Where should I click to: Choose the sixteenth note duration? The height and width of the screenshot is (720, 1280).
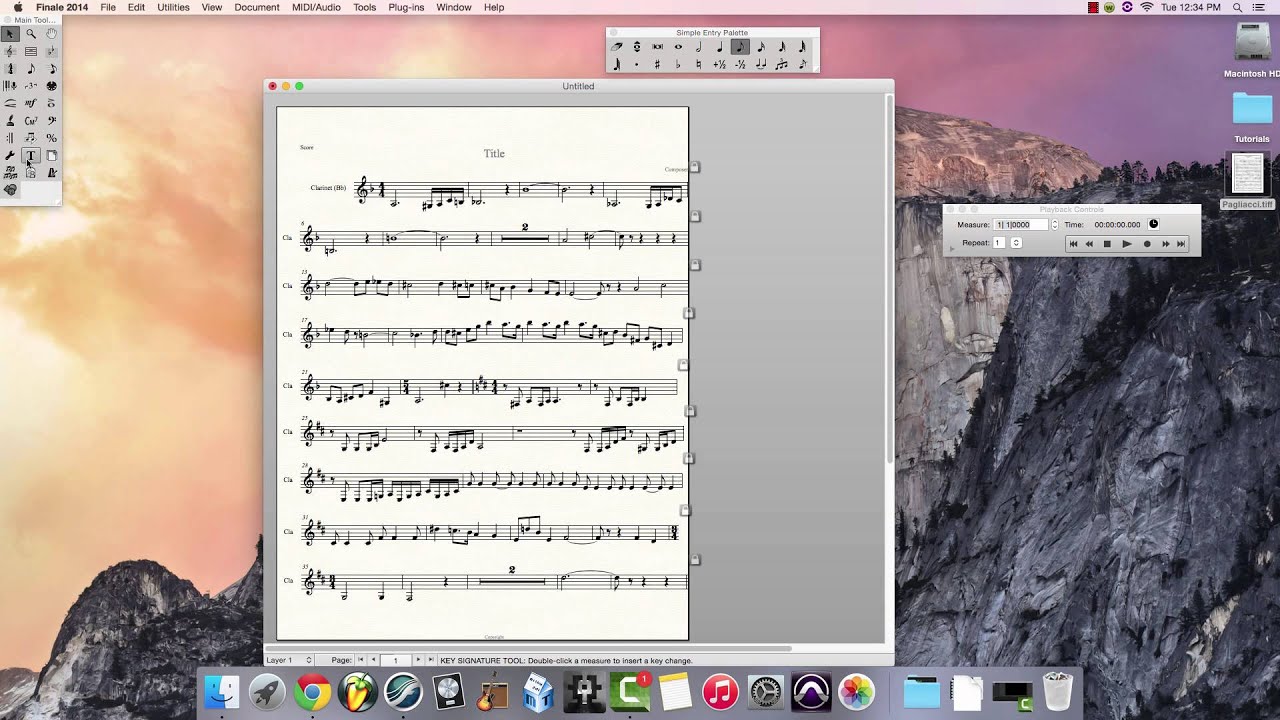tap(761, 47)
